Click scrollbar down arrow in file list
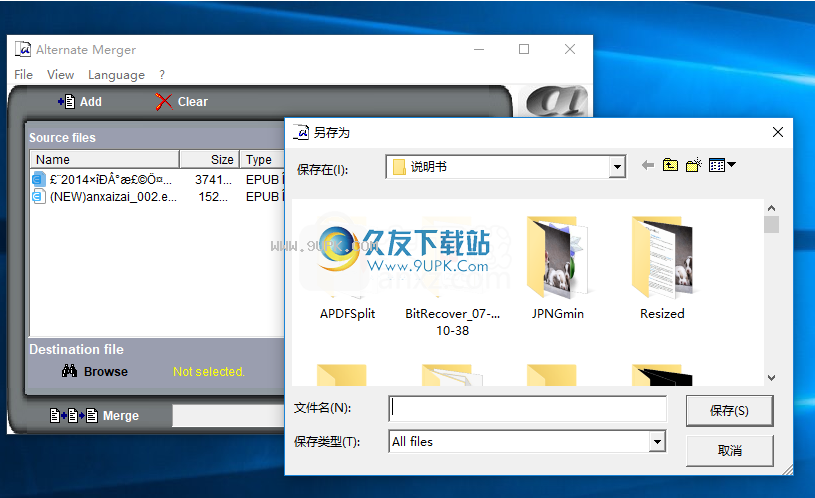This screenshot has width=815, height=498. [771, 378]
